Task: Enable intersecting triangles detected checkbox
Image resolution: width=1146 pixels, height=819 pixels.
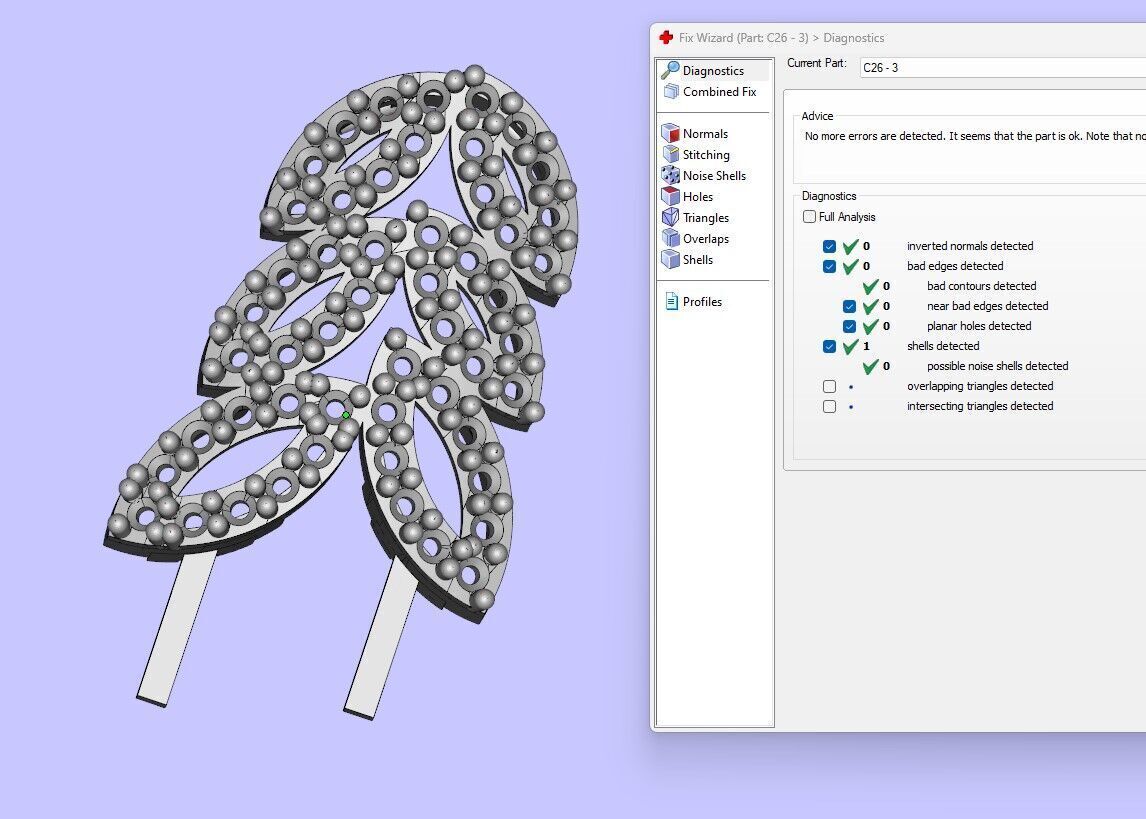Action: pos(829,406)
